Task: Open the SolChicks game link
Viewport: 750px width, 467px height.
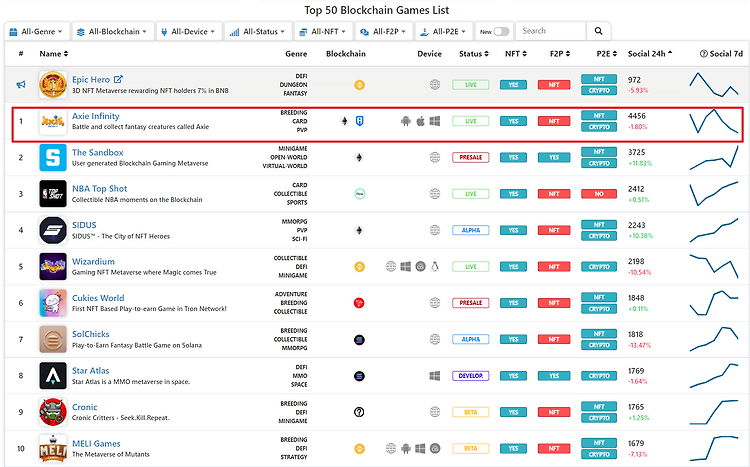Action: (90, 334)
